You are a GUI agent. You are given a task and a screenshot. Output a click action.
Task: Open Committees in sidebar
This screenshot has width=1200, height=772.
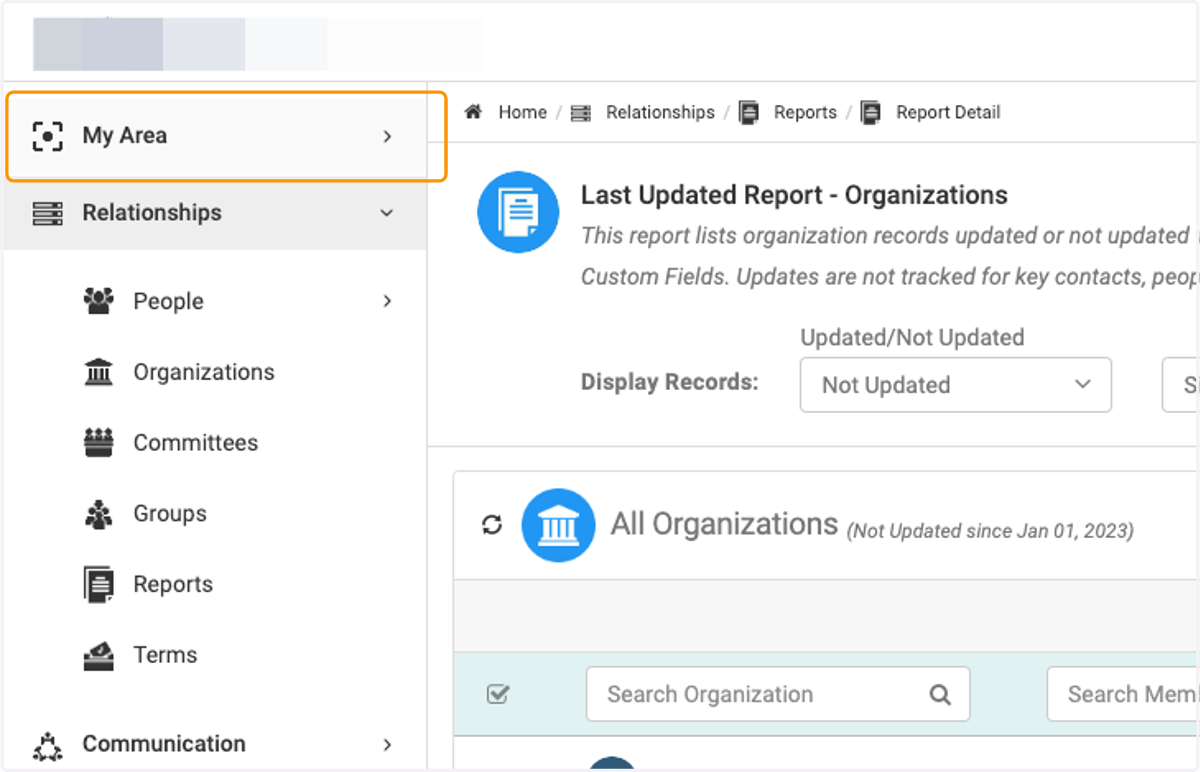click(196, 443)
